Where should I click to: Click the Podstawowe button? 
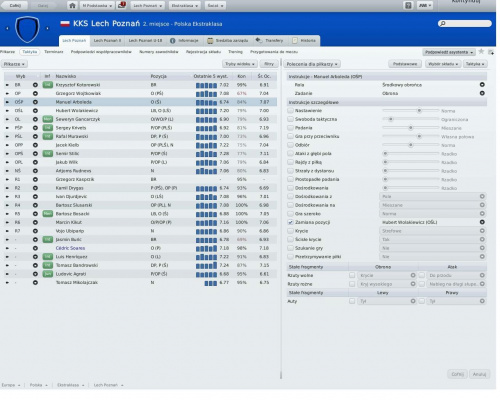pos(405,64)
